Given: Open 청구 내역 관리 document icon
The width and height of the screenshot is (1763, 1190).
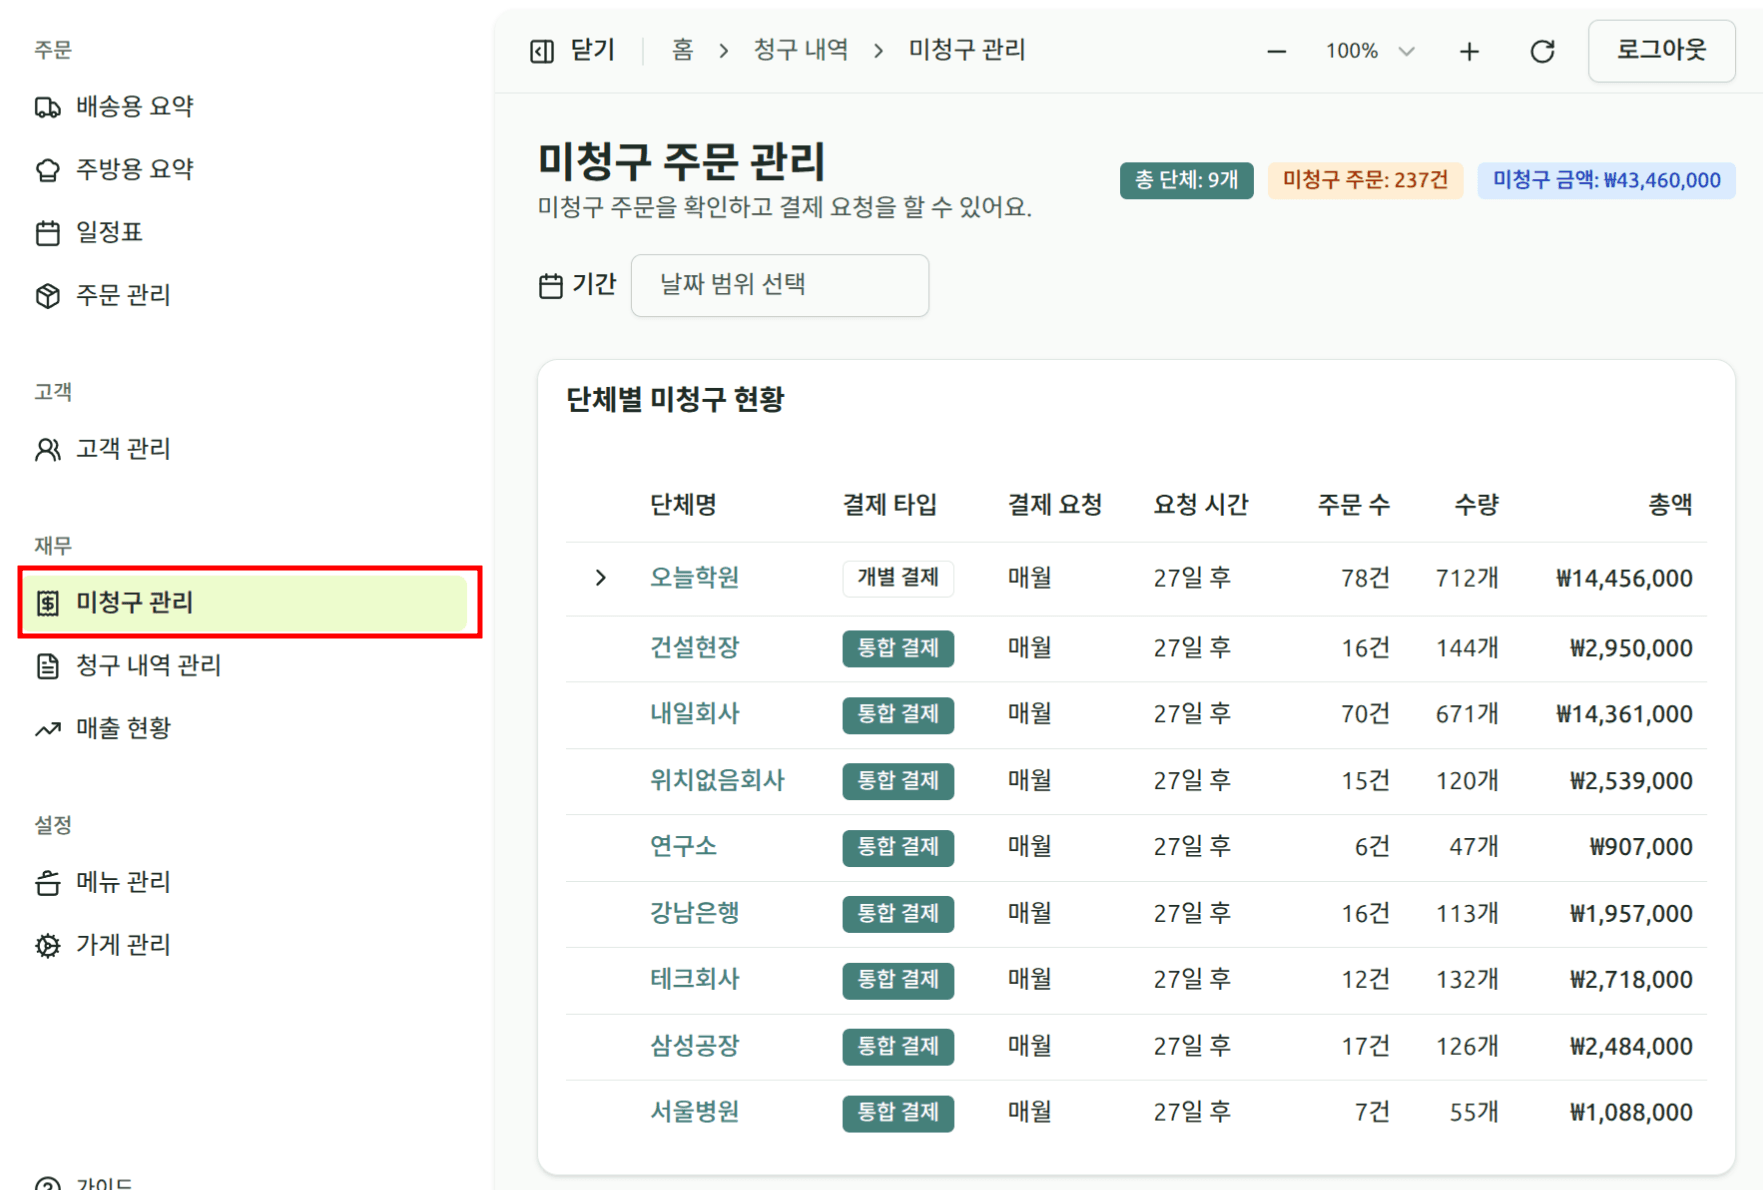Looking at the screenshot, I should [47, 665].
